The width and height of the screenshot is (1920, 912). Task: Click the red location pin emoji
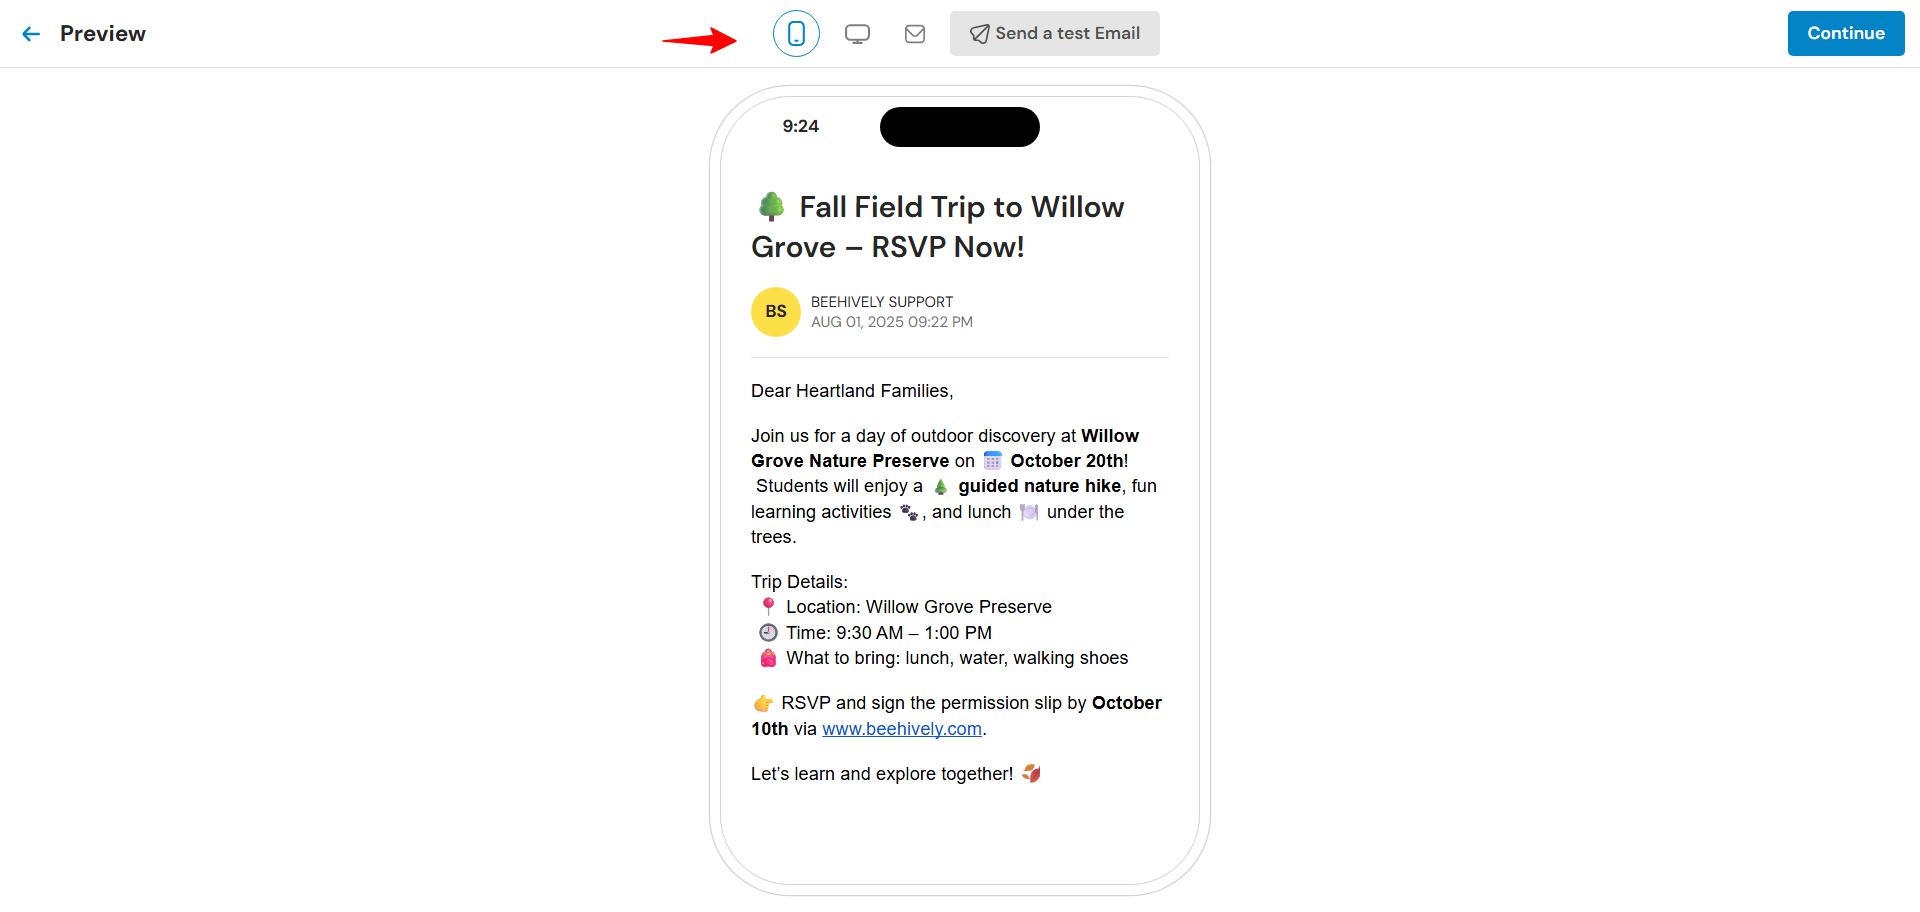point(768,606)
